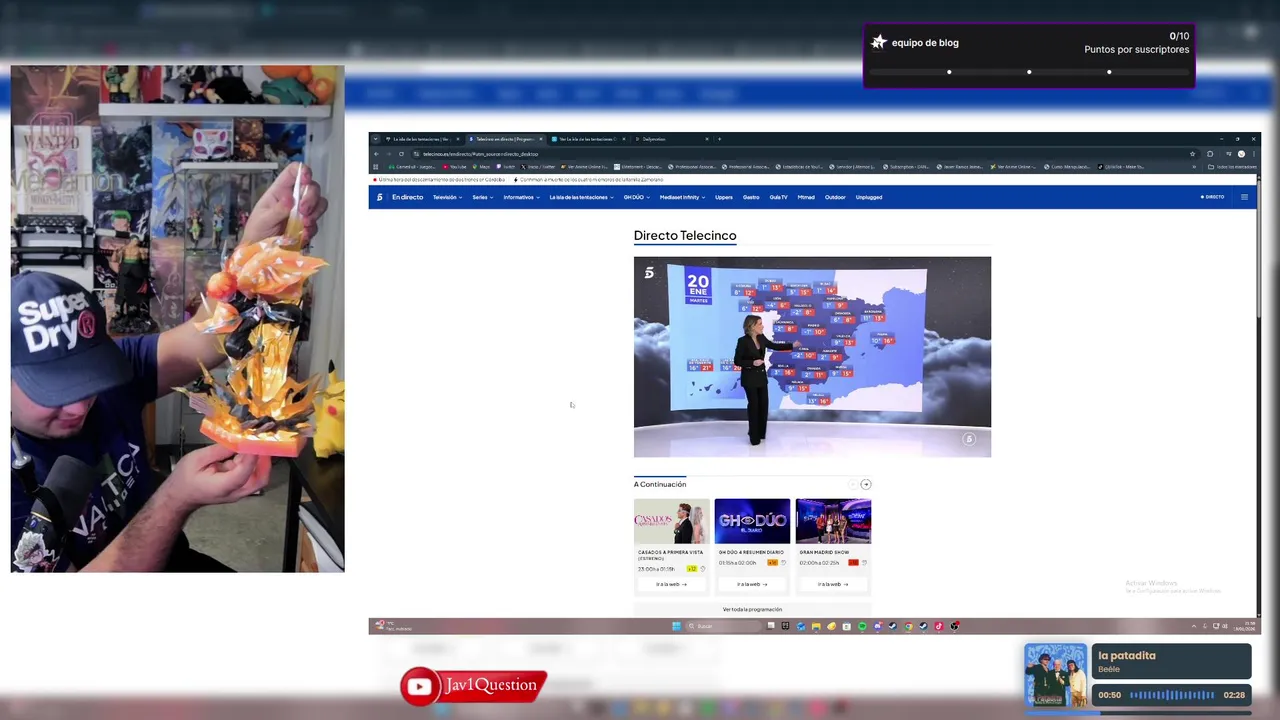The width and height of the screenshot is (1280, 720).
Task: Go back with the browser back arrow
Action: [376, 154]
